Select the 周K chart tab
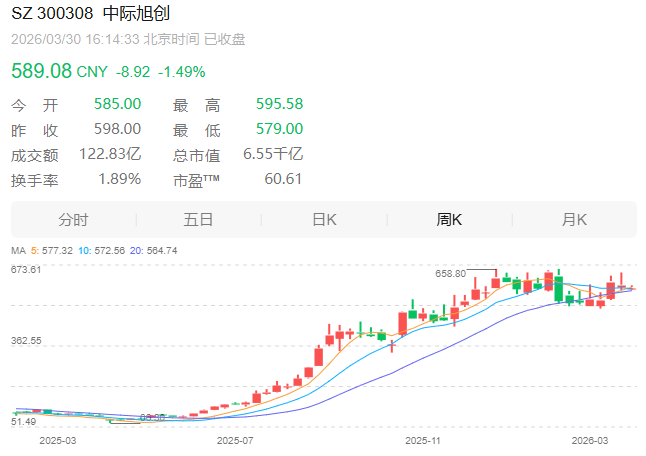This screenshot has height=456, width=646. tap(449, 220)
